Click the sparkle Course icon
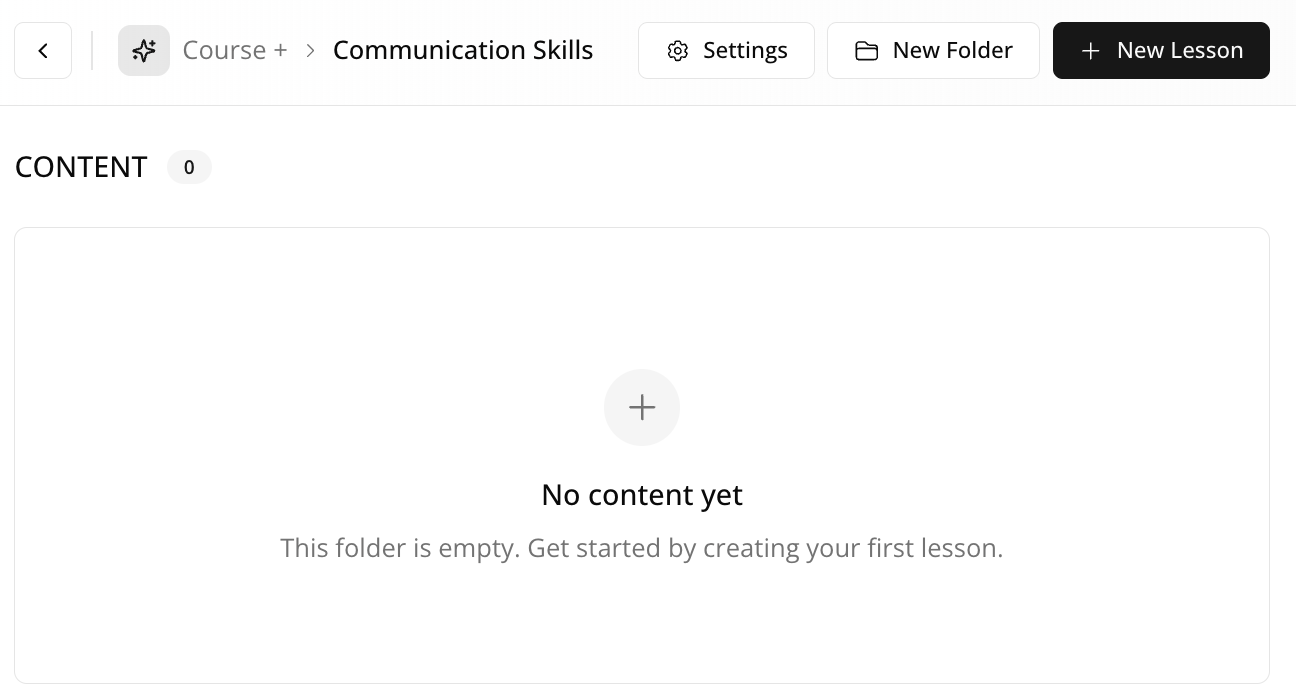The width and height of the screenshot is (1296, 700). pos(144,50)
